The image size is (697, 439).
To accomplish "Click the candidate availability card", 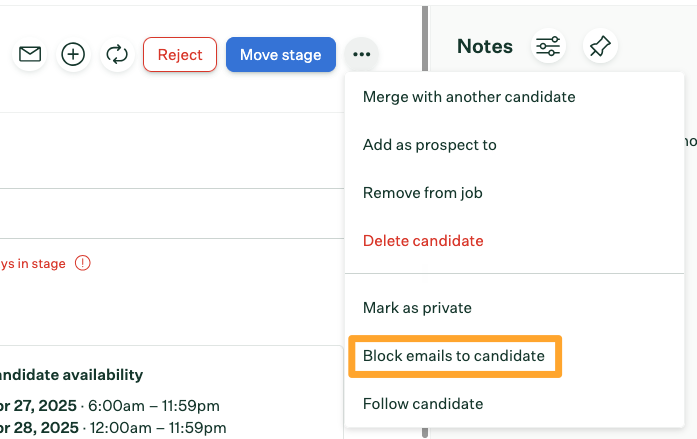I will coord(171,393).
